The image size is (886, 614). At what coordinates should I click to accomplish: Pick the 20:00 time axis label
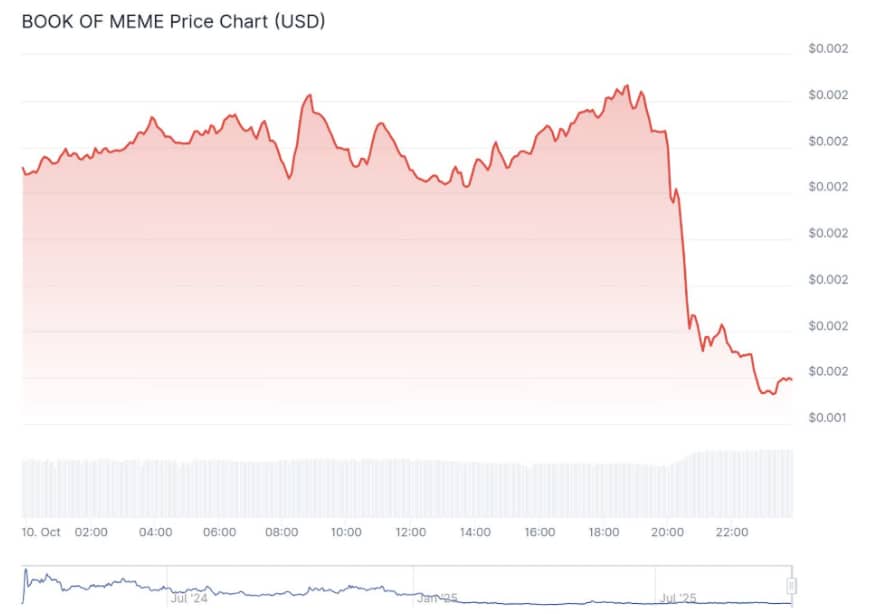pyautogui.click(x=667, y=532)
